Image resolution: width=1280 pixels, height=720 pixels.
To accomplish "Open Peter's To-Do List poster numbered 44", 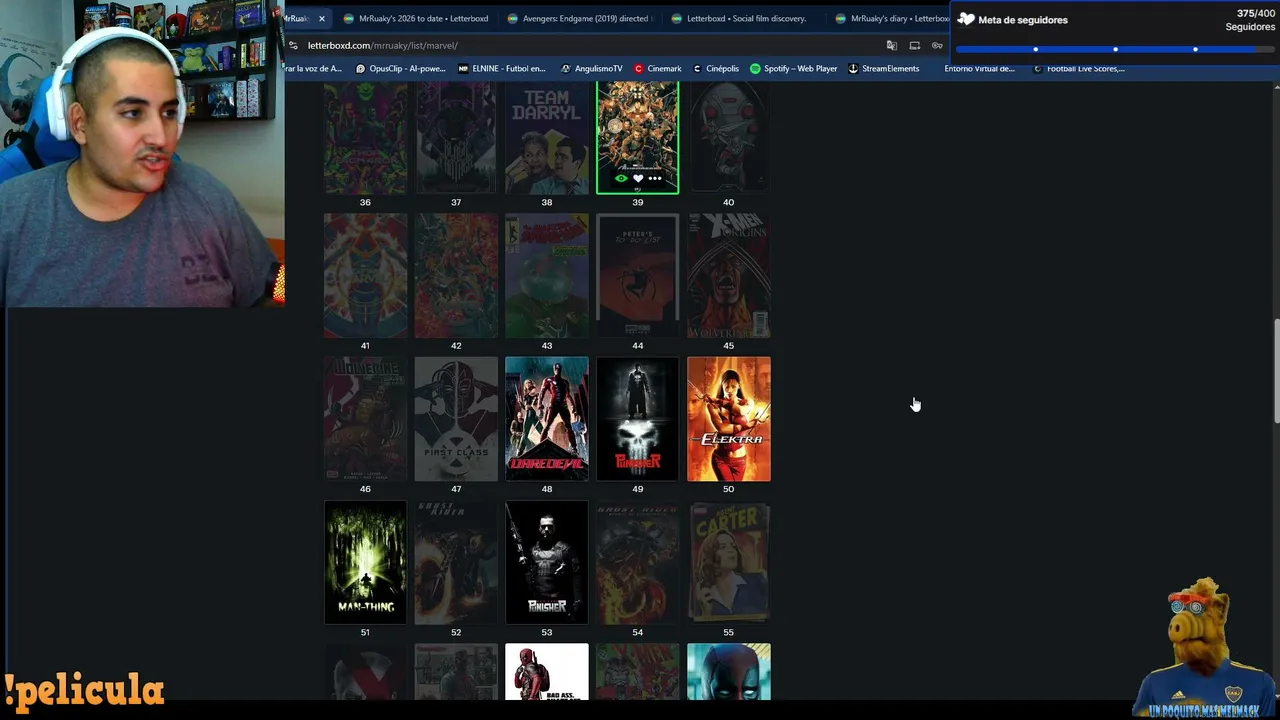I will click(x=638, y=275).
